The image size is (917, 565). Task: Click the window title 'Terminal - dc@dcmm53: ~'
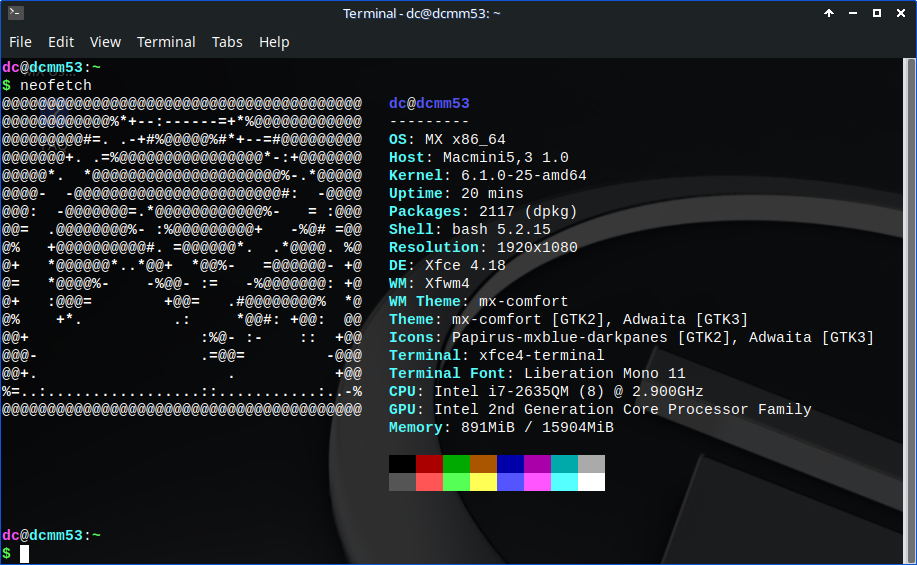coord(422,13)
